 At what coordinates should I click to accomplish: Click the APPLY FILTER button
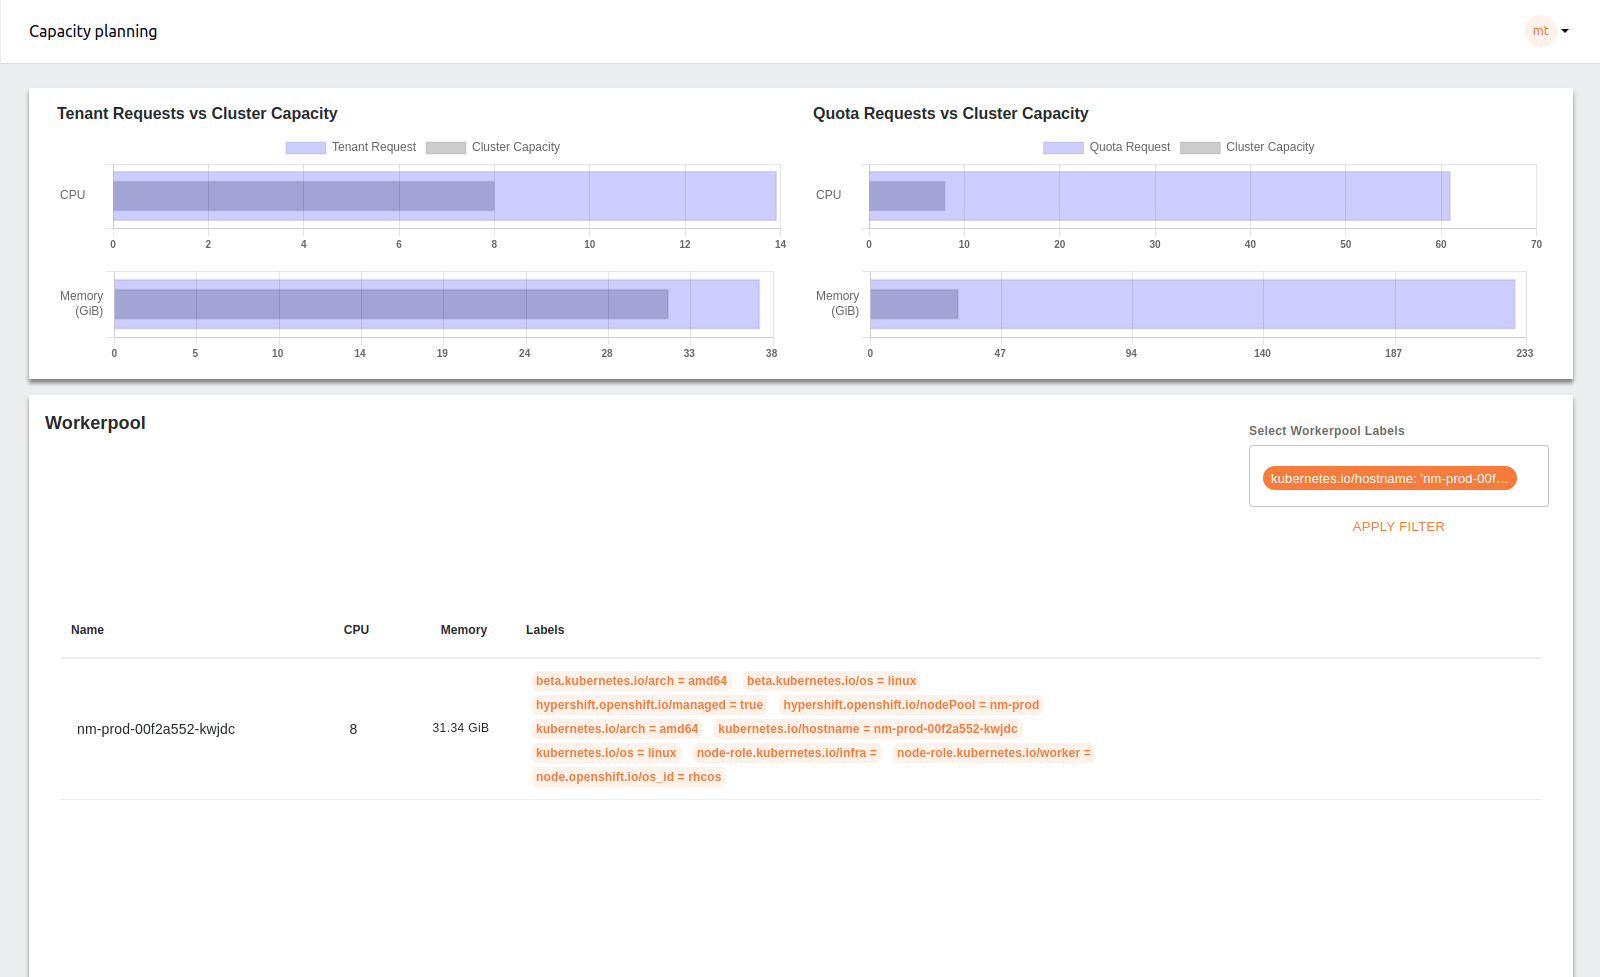click(1398, 527)
